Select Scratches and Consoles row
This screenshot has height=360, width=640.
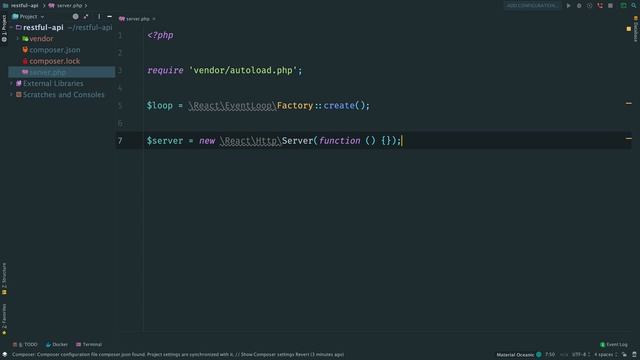[62, 95]
